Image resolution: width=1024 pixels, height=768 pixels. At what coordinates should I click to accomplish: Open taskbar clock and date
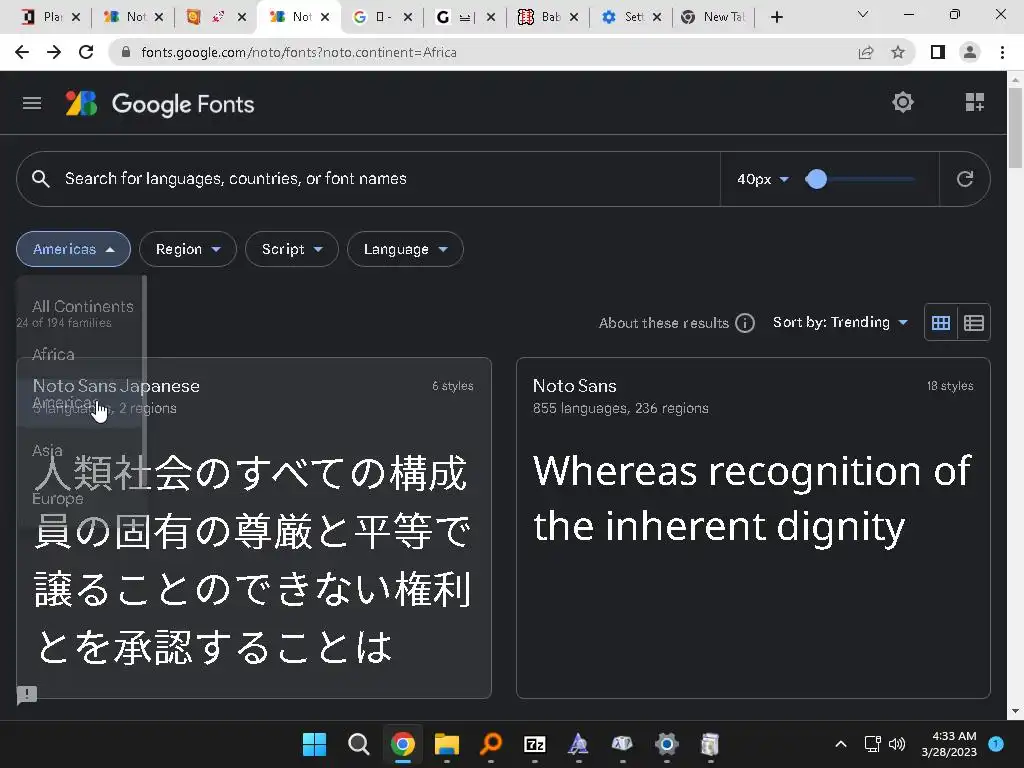[948, 744]
